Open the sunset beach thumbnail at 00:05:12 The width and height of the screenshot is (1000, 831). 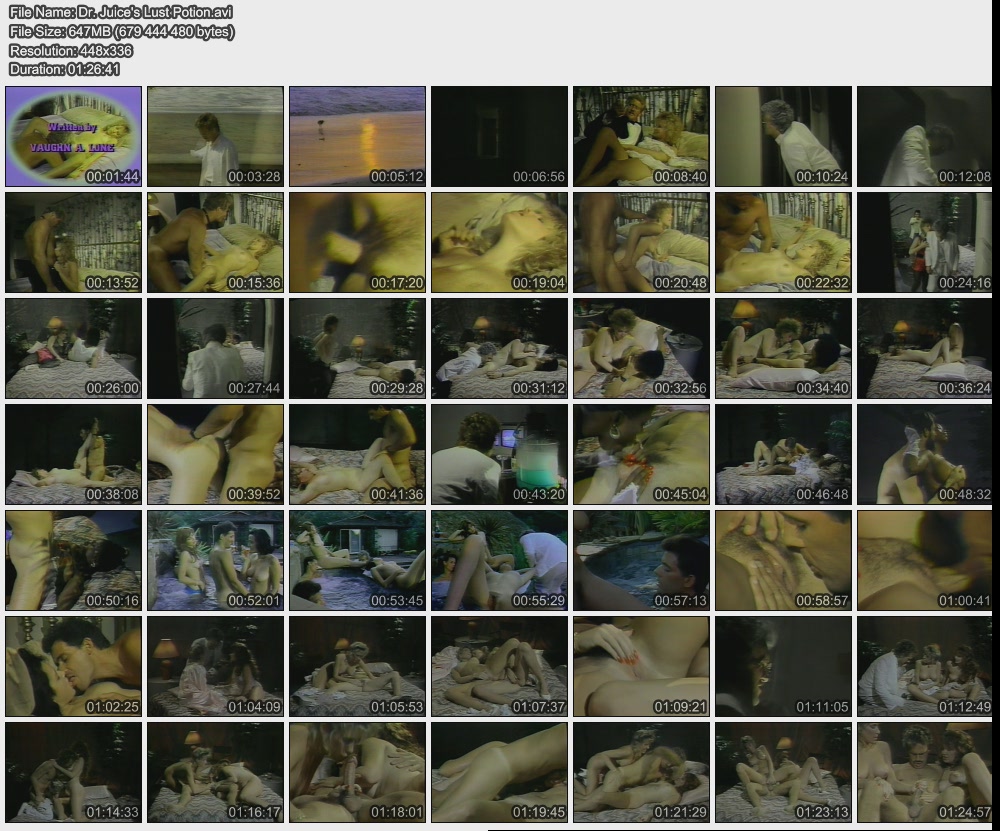[358, 136]
